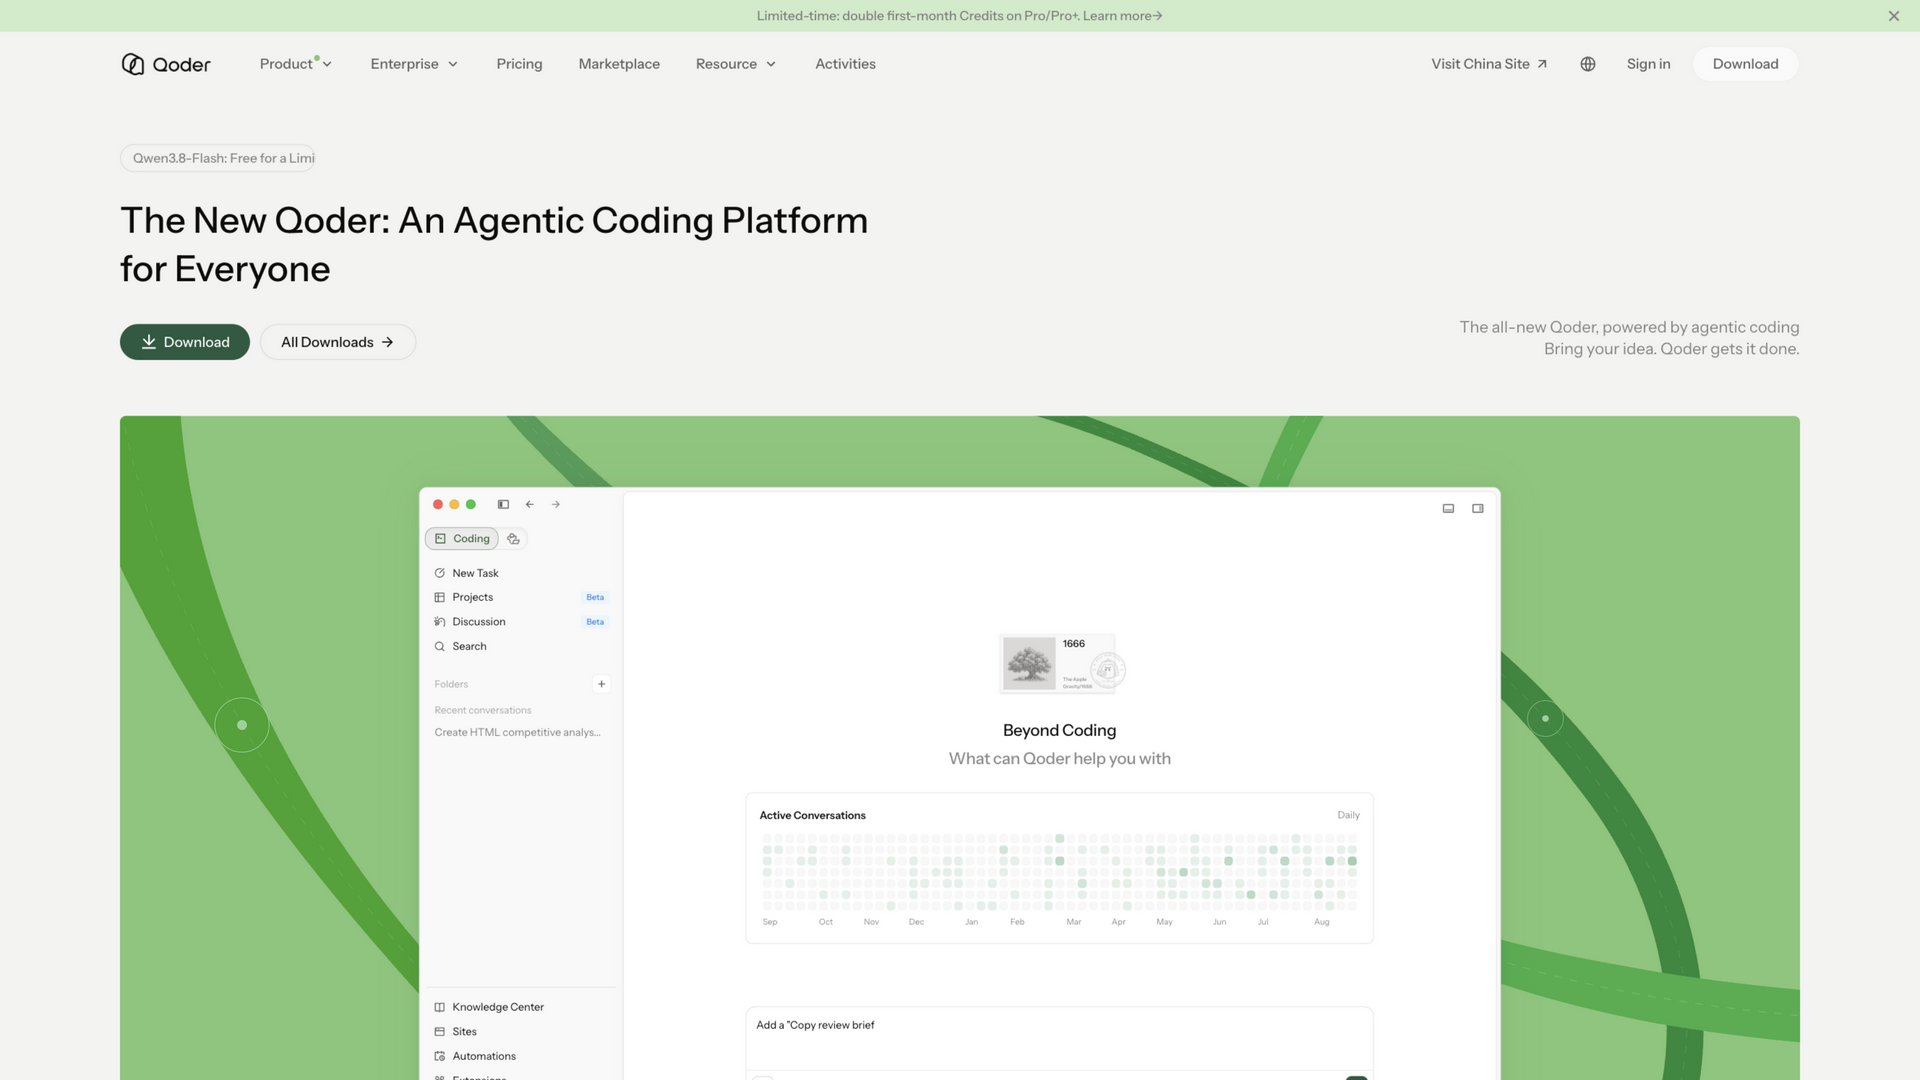1920x1080 pixels.
Task: Click the header Download button
Action: point(1745,64)
